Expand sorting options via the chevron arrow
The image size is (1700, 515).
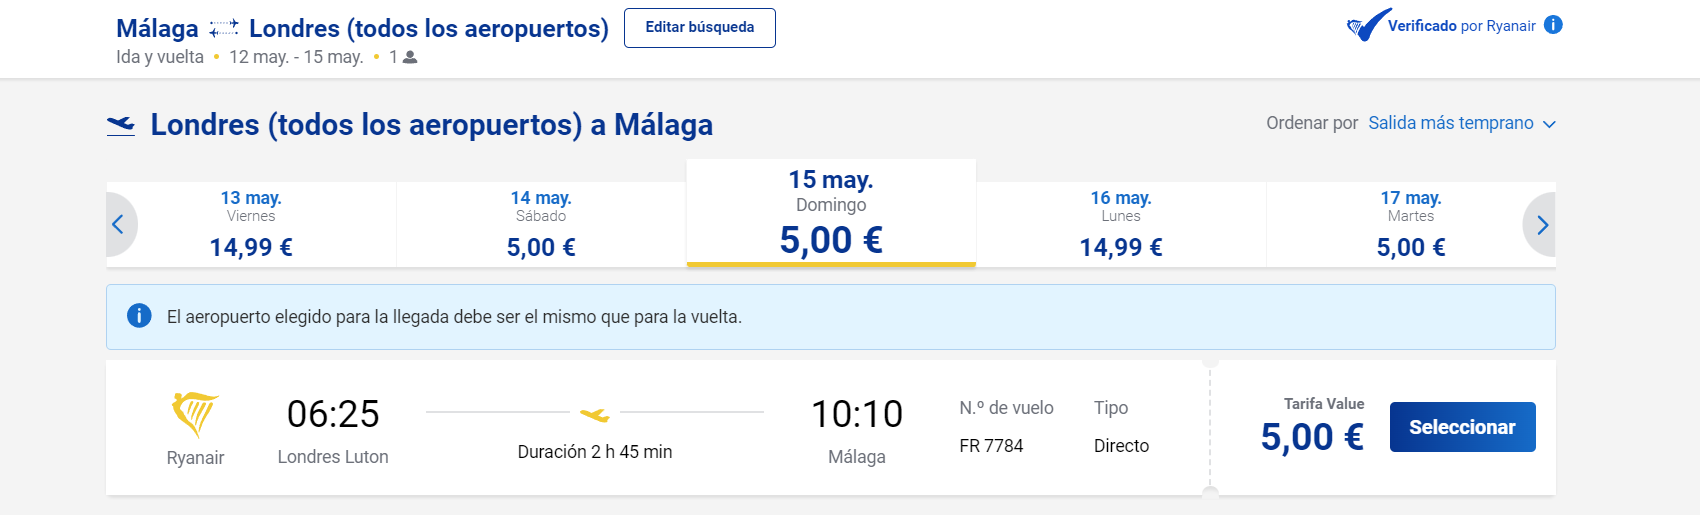point(1549,124)
